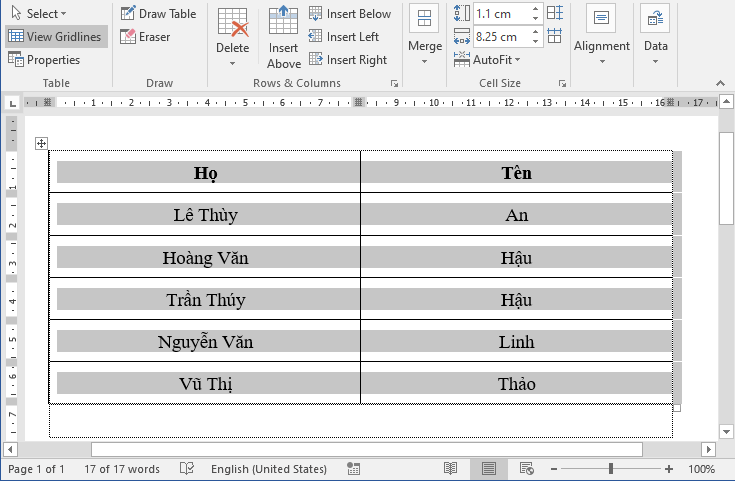The image size is (735, 481).
Task: Expand the Data dropdown arrow
Action: (655, 61)
